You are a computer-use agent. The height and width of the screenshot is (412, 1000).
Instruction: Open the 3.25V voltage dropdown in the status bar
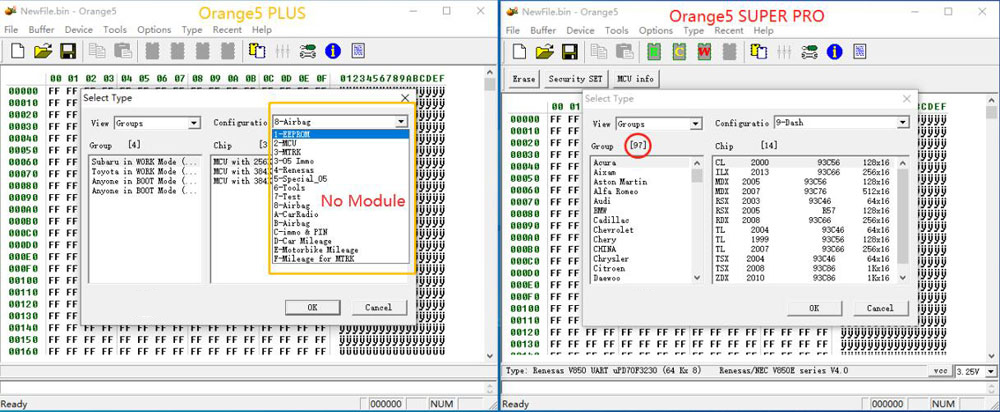pyautogui.click(x=987, y=370)
